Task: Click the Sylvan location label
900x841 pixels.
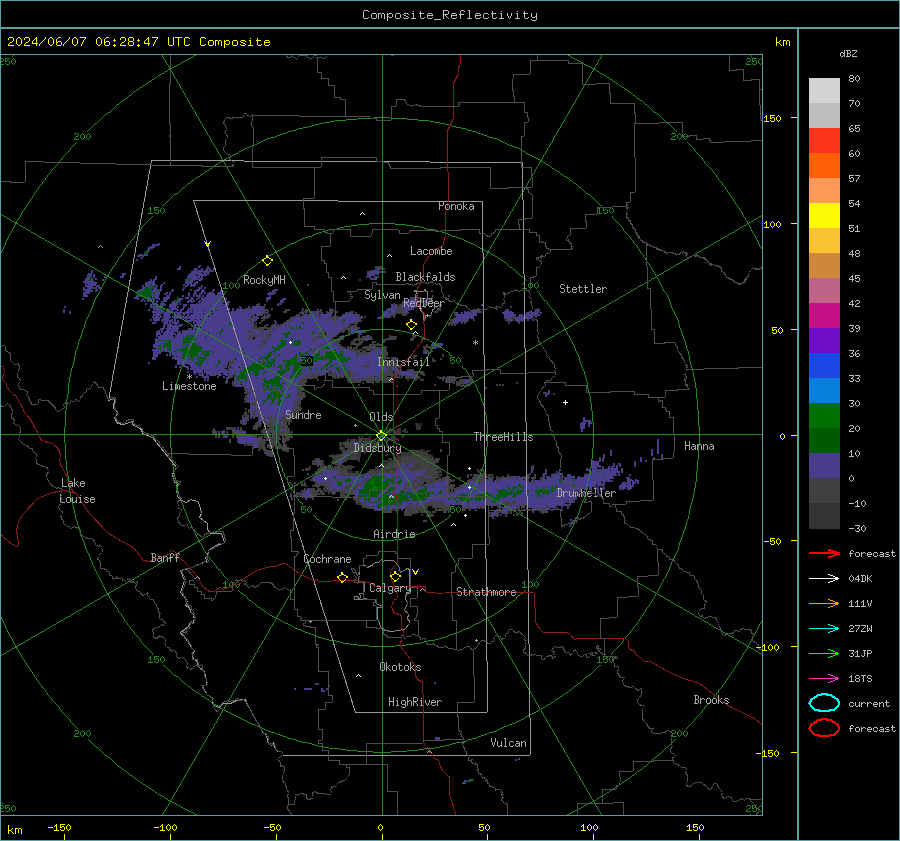Action: (382, 295)
